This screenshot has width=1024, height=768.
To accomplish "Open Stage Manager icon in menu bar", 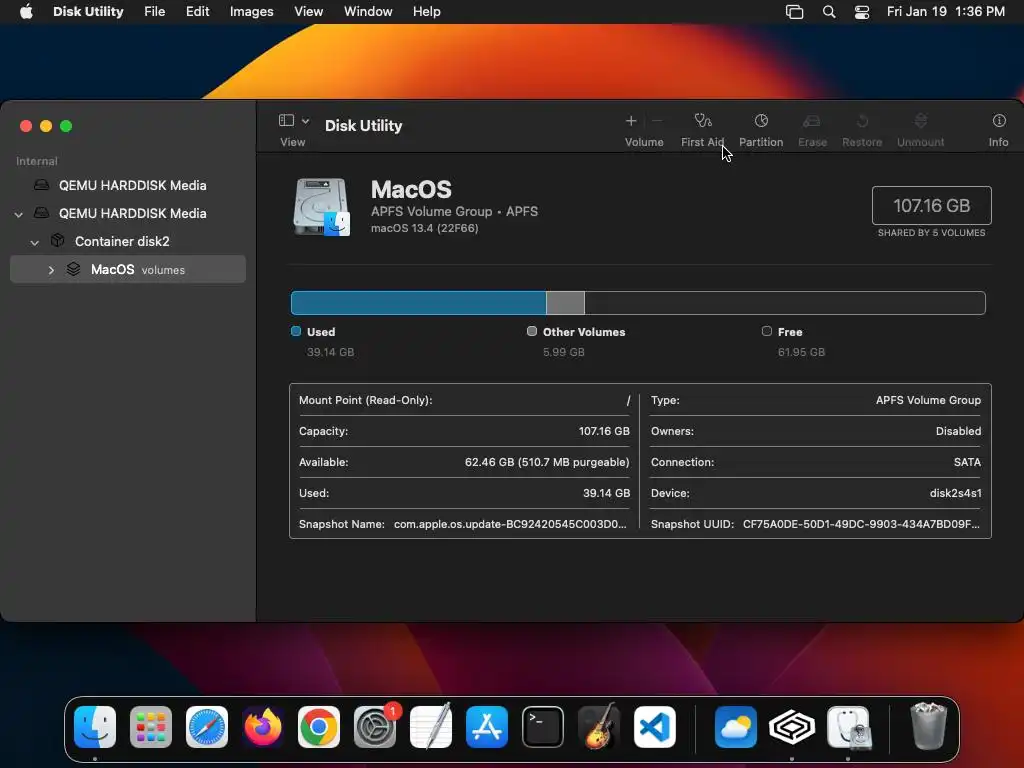I will point(794,12).
